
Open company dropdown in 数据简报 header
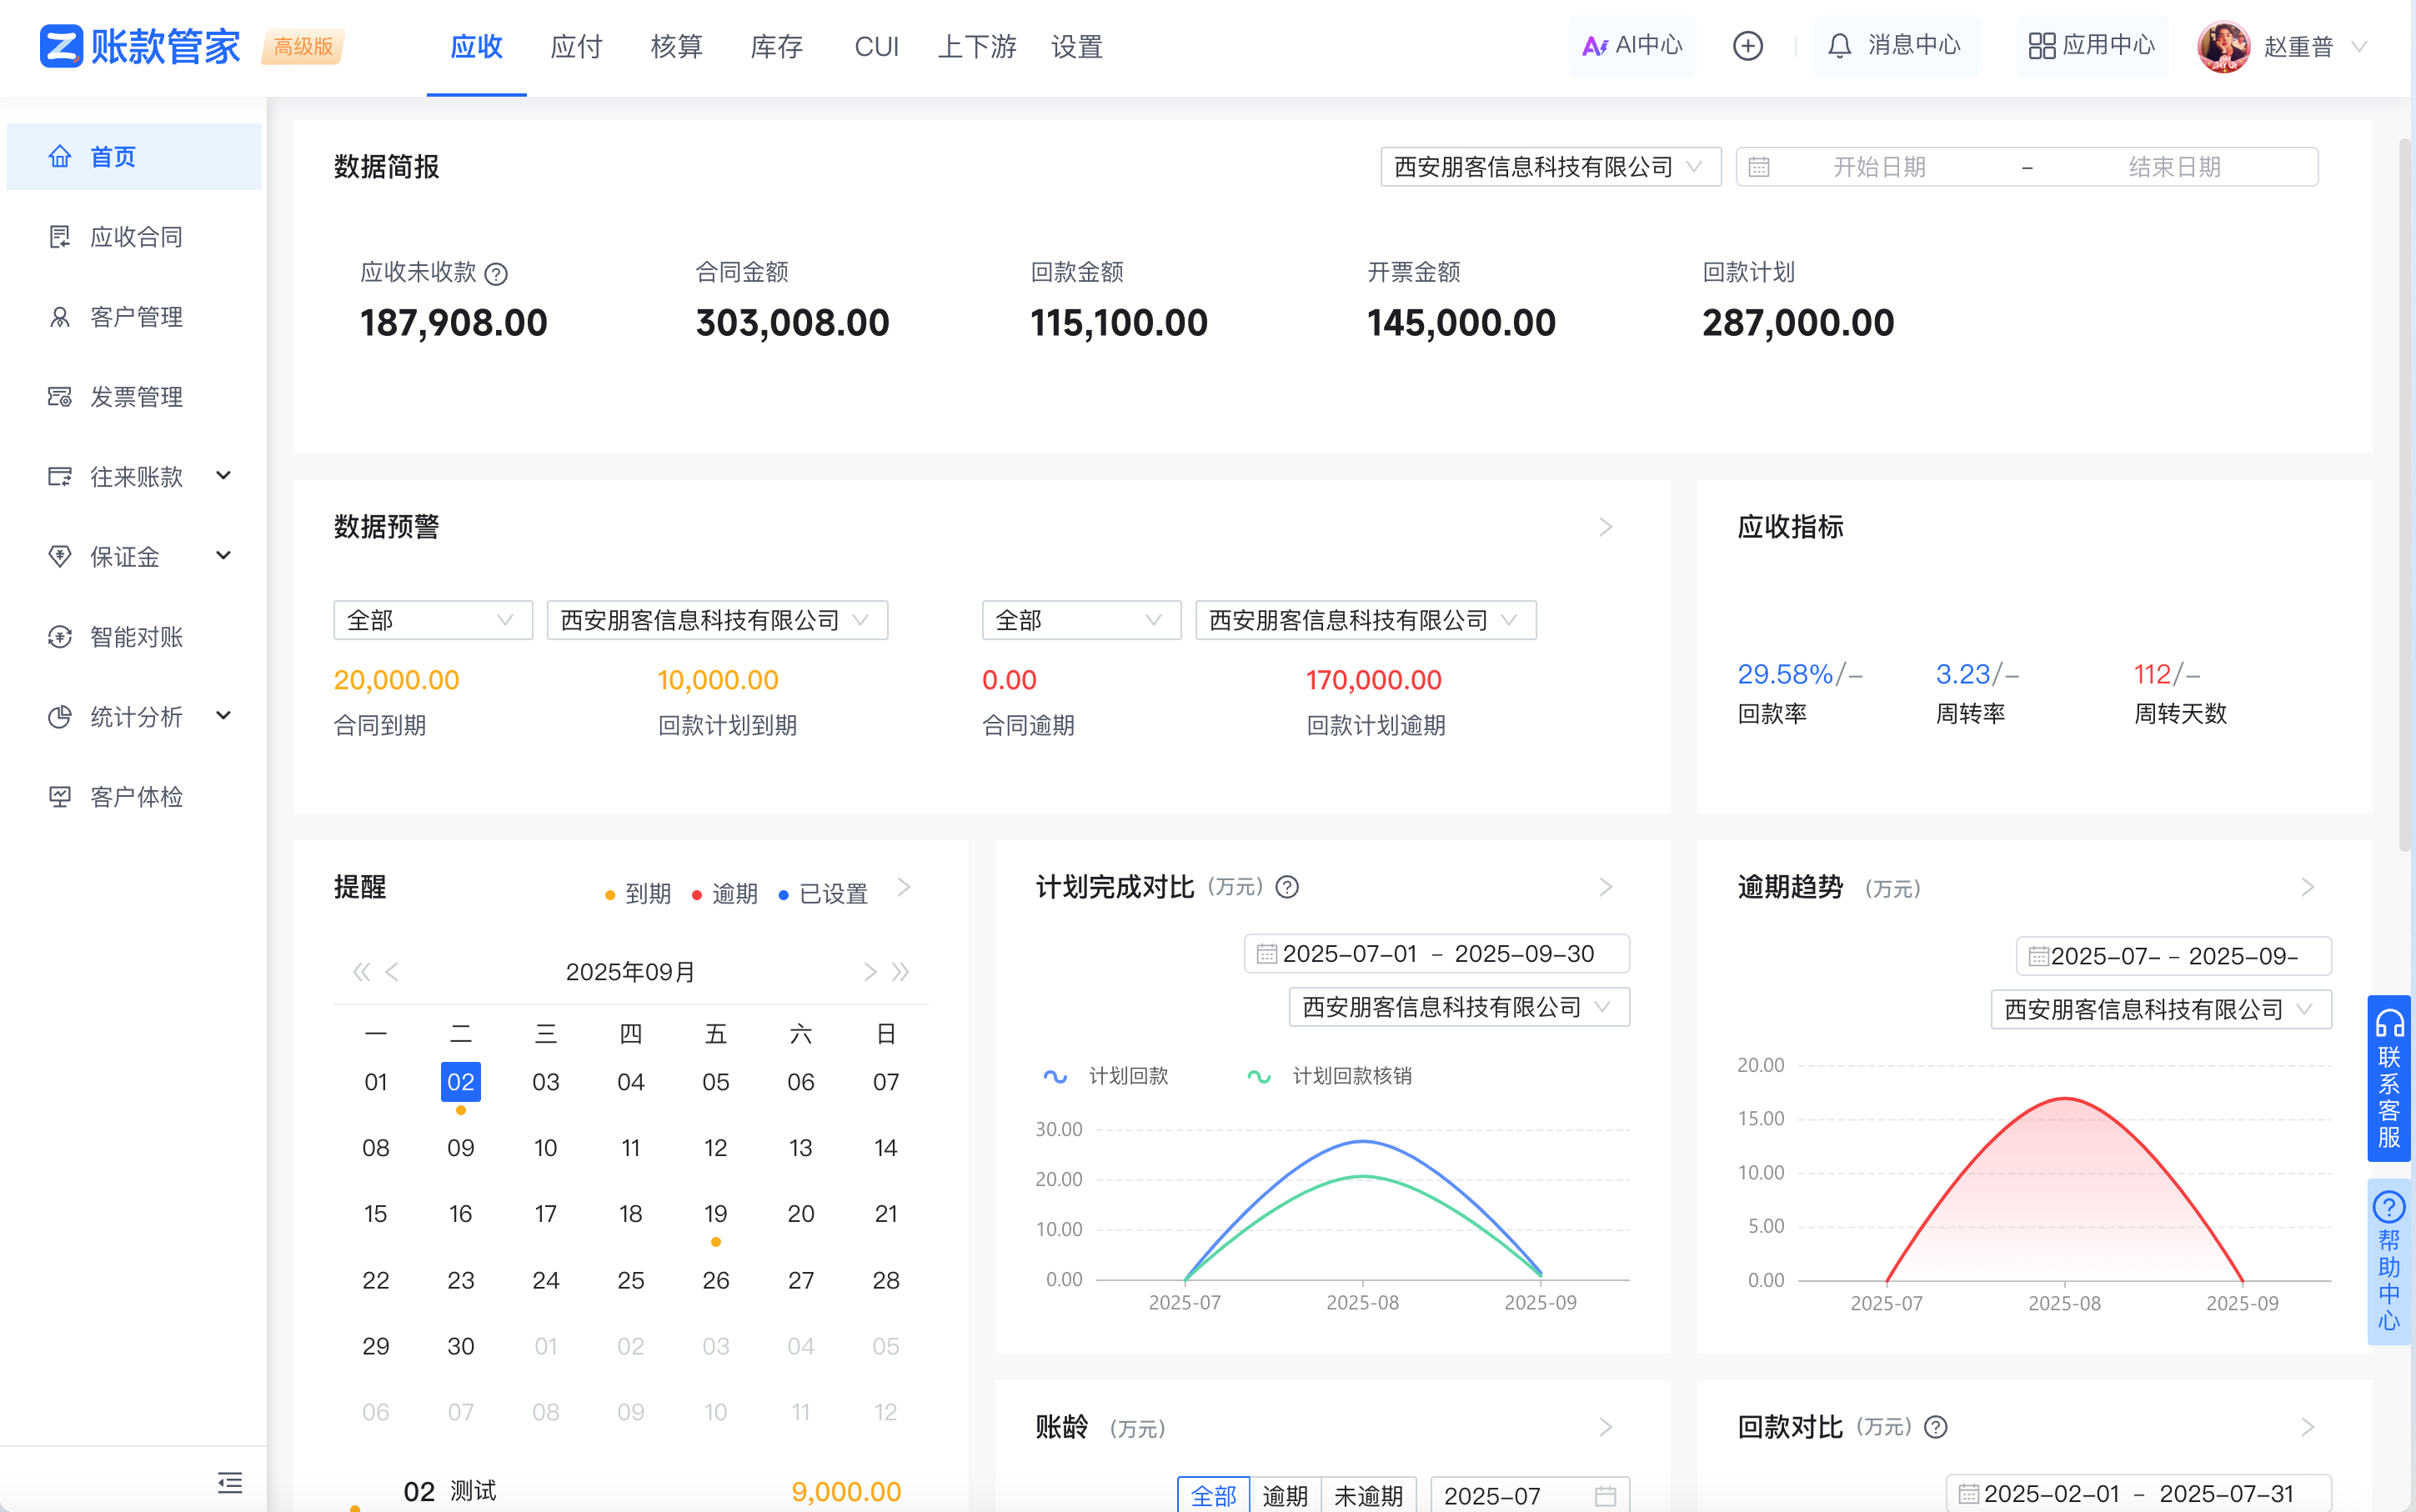click(1549, 167)
